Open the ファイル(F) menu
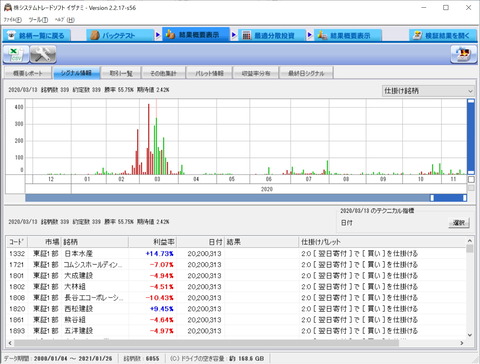Screen dimensions: 480x364 [13, 20]
